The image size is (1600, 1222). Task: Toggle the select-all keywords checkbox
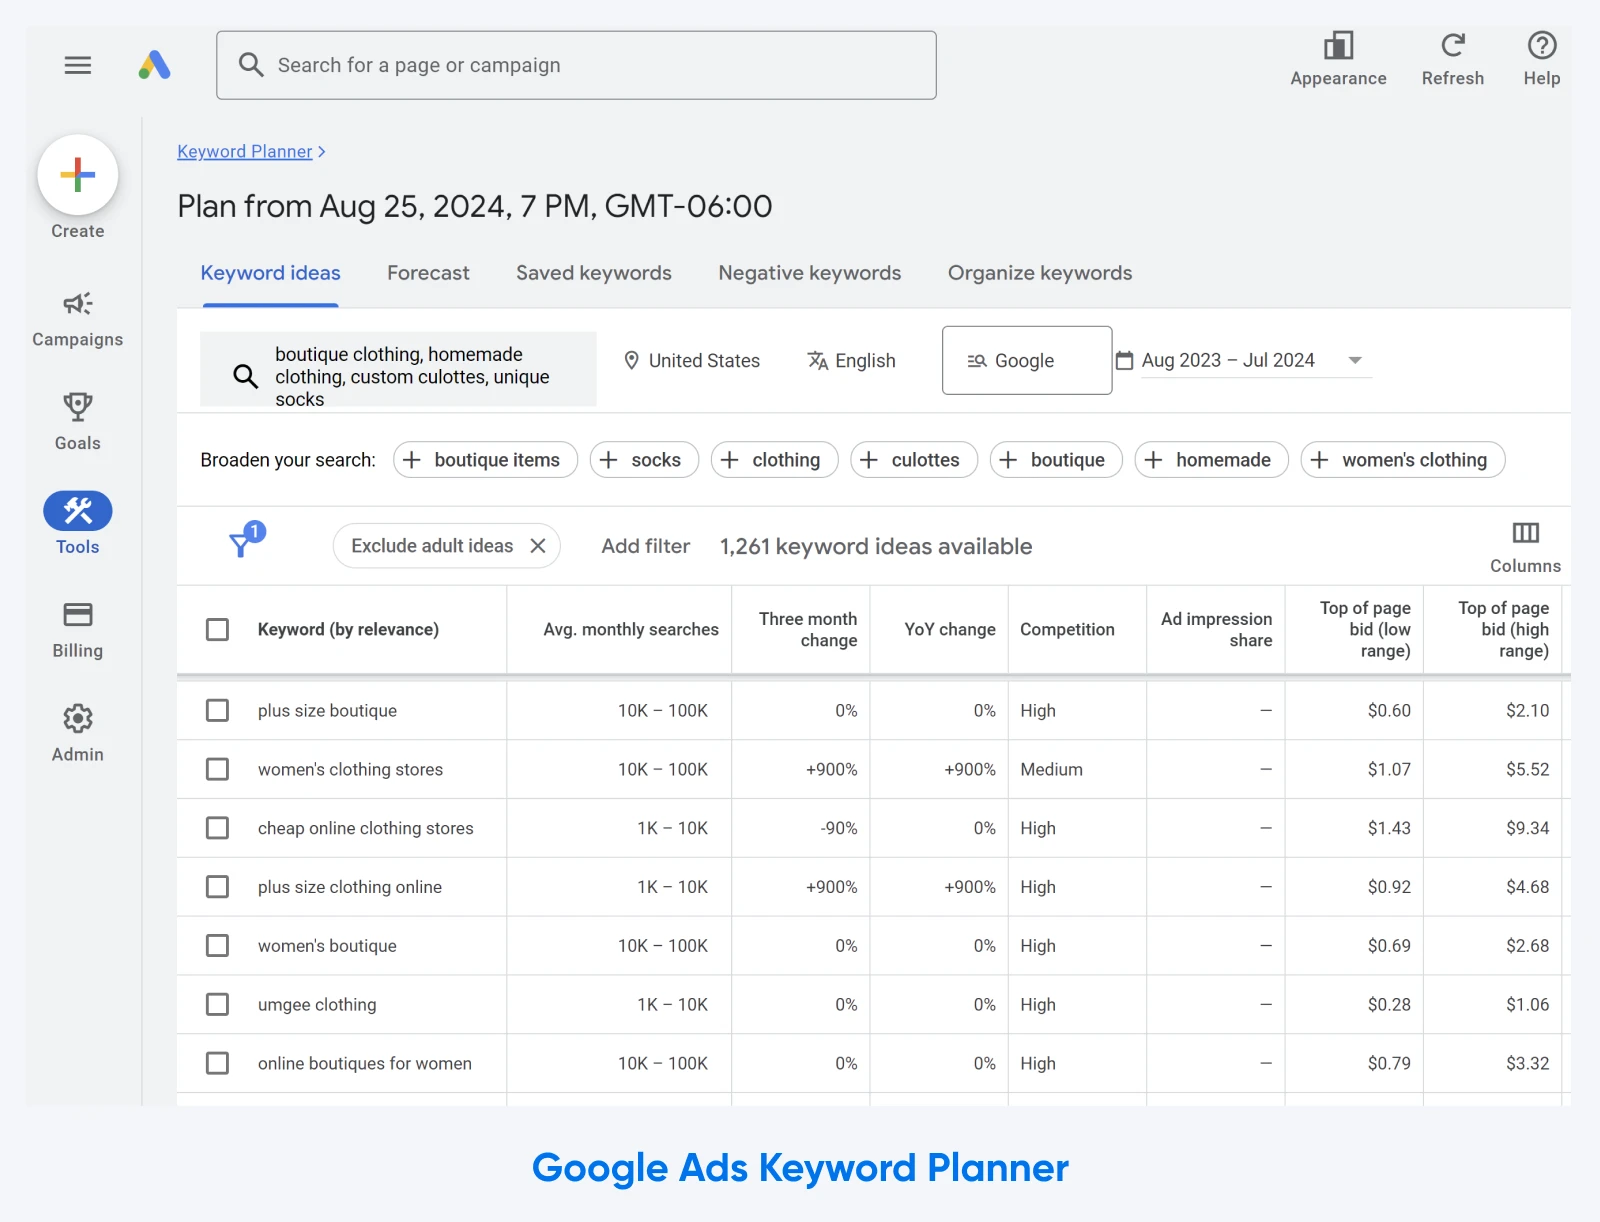coord(217,629)
